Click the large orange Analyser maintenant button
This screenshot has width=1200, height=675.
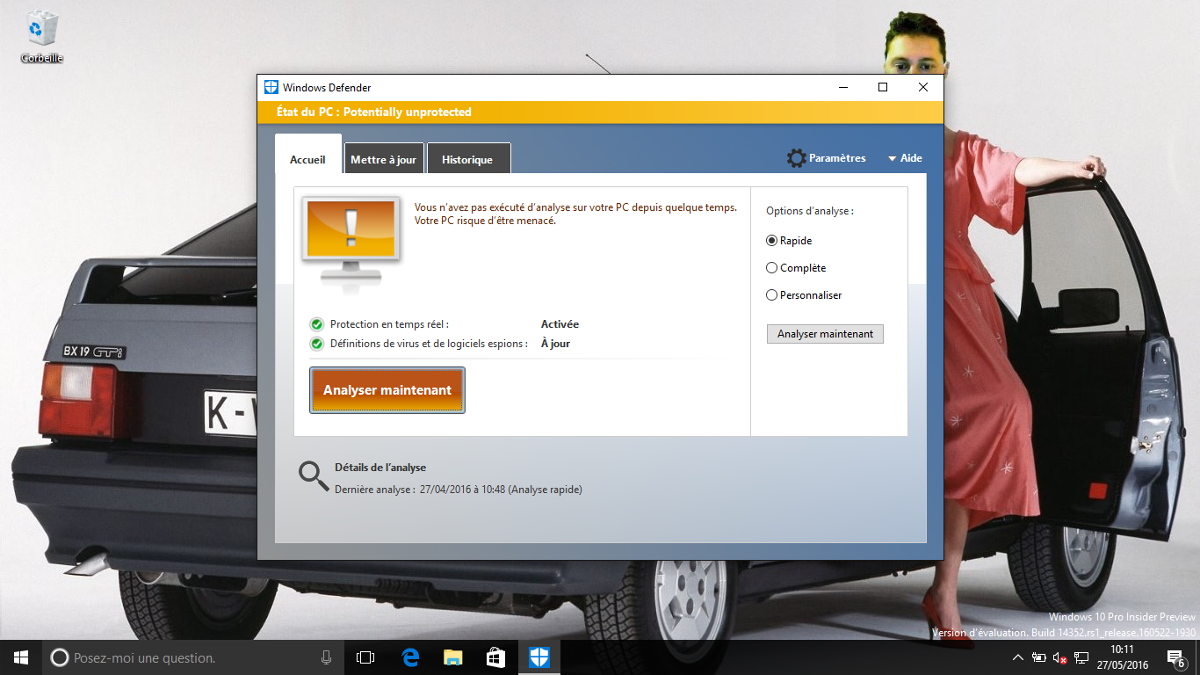[387, 390]
